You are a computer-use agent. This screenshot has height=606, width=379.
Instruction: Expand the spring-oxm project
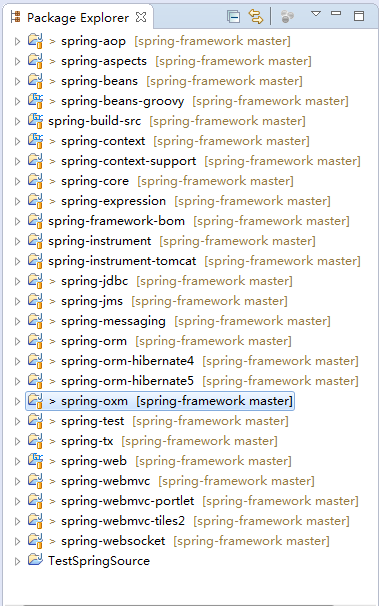(17, 402)
